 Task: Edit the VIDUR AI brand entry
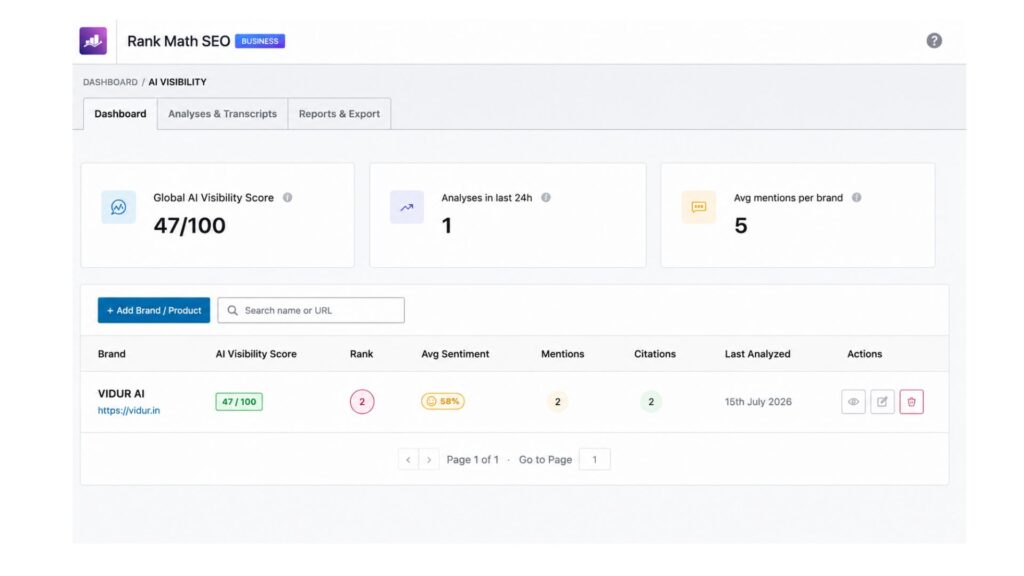tap(882, 402)
